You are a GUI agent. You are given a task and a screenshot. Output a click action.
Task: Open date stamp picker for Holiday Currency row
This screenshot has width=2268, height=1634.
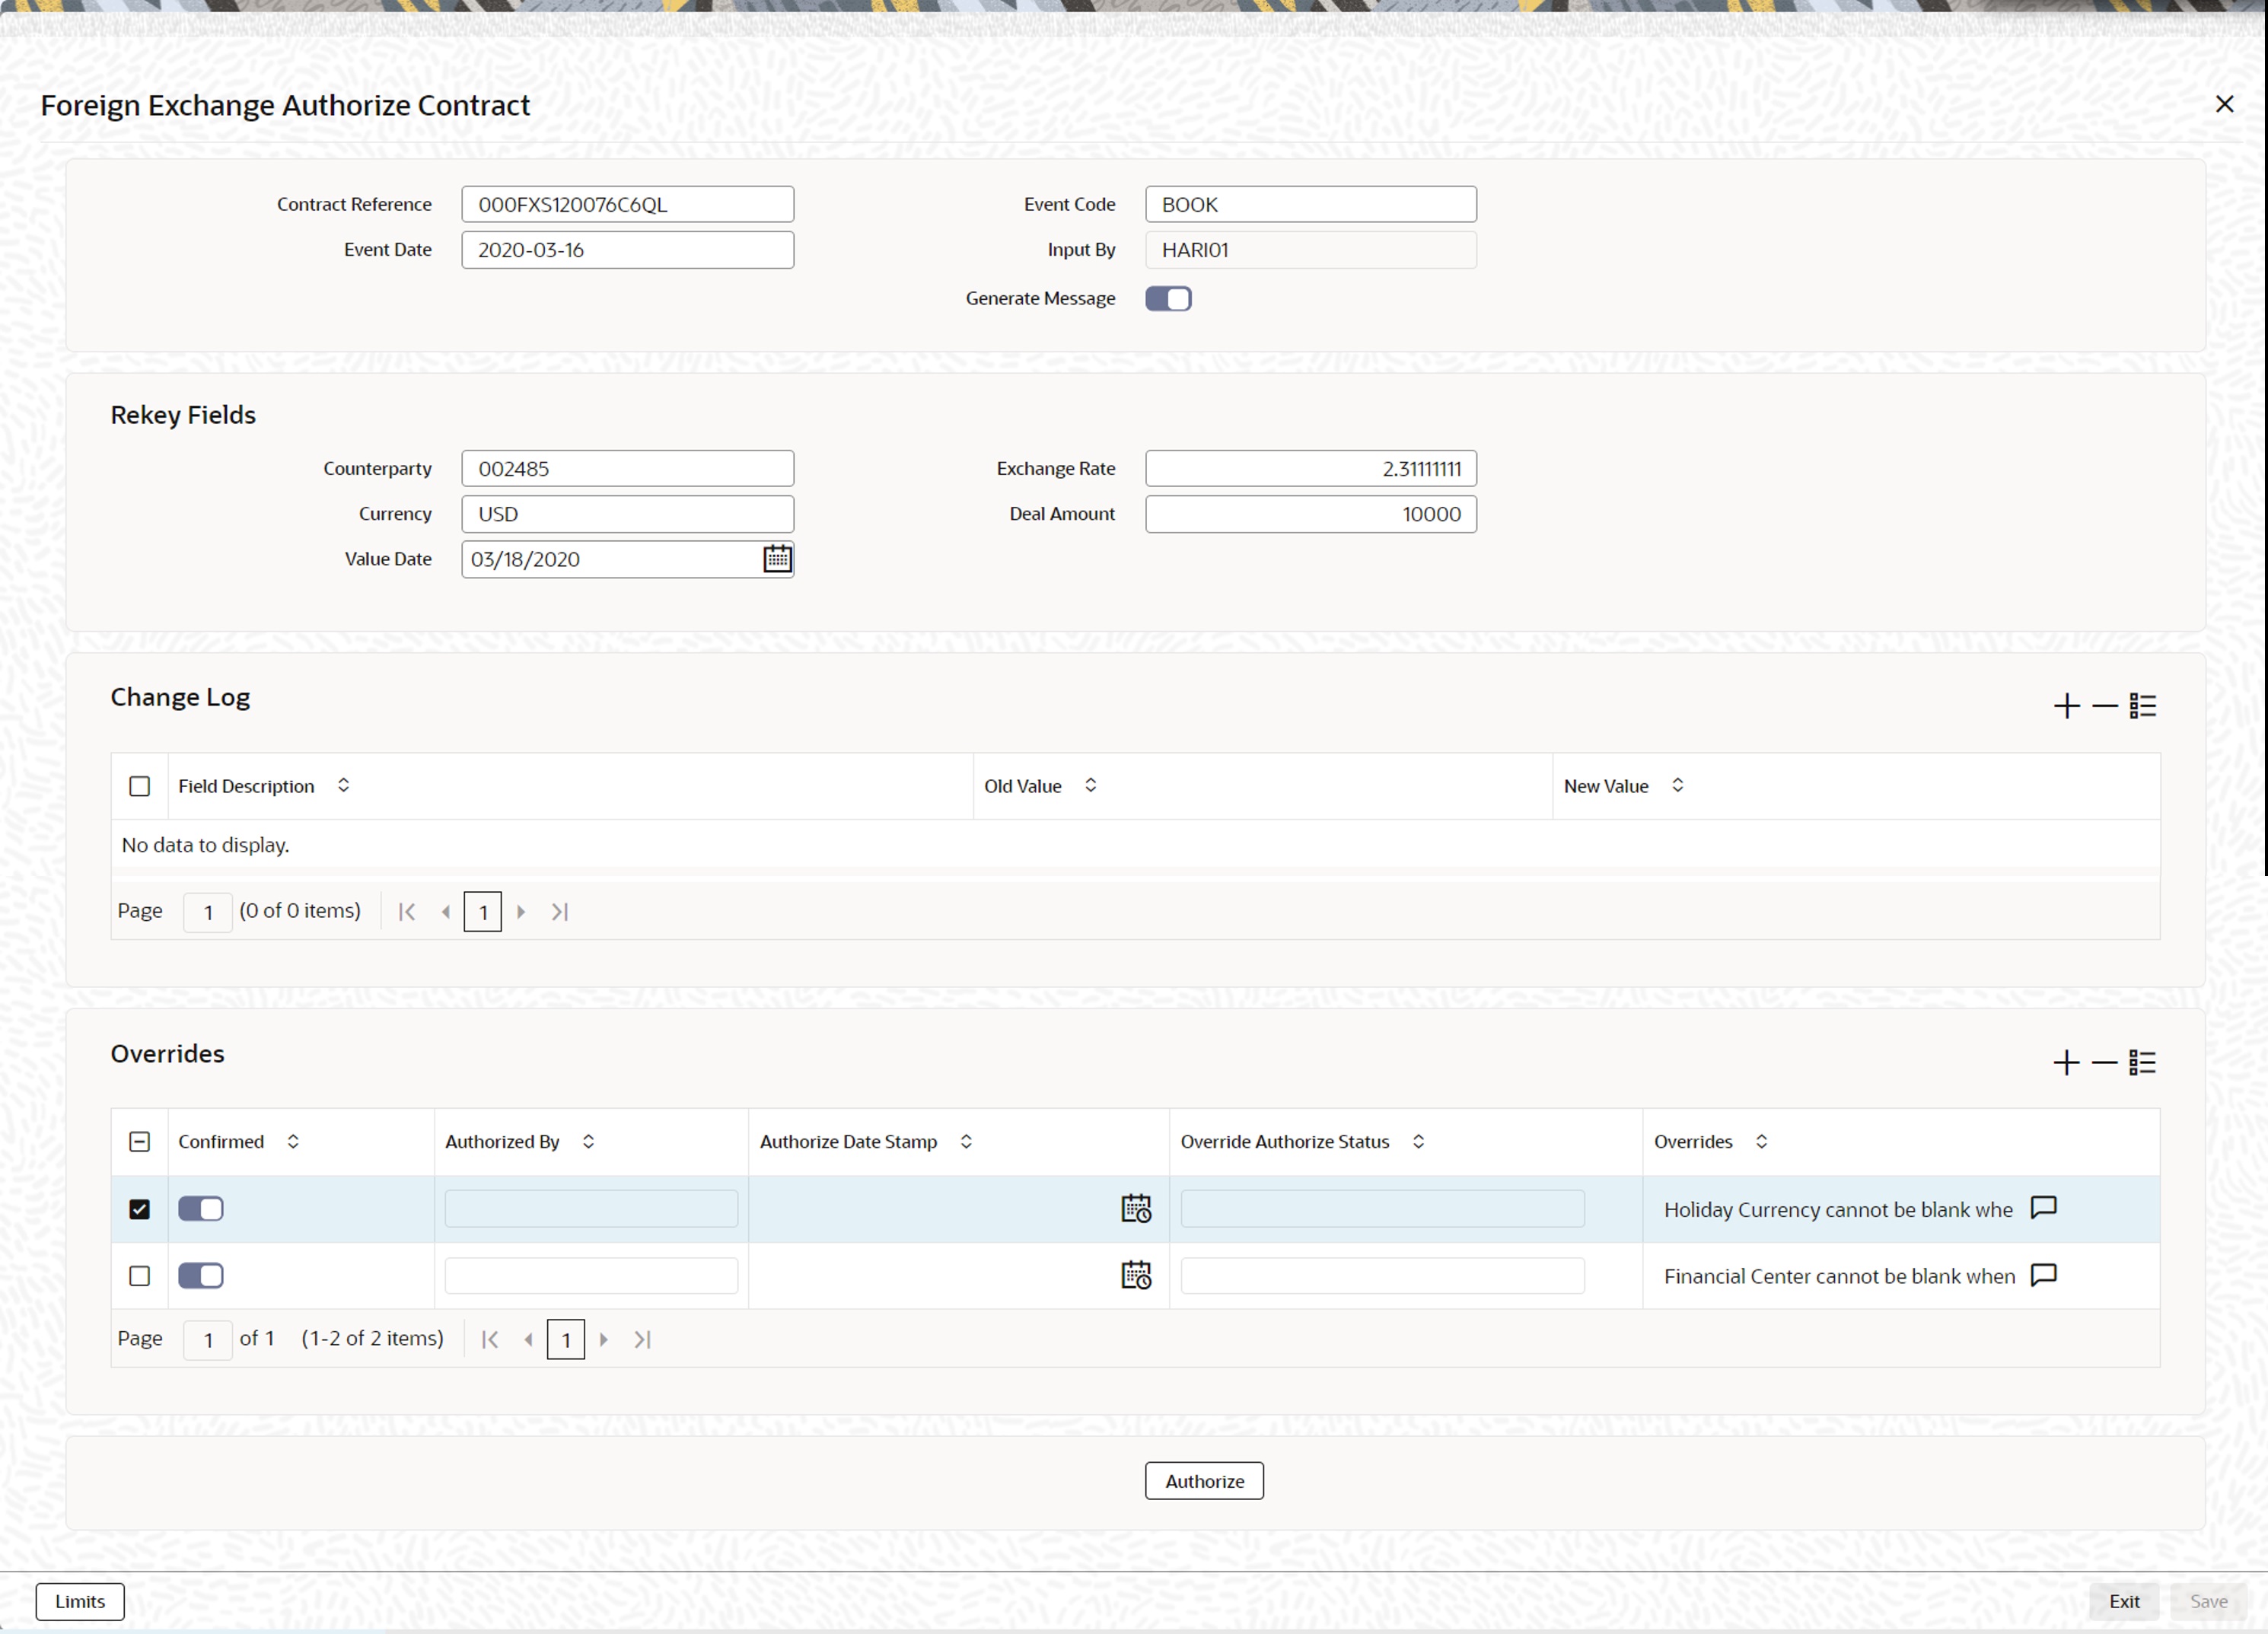click(1135, 1209)
